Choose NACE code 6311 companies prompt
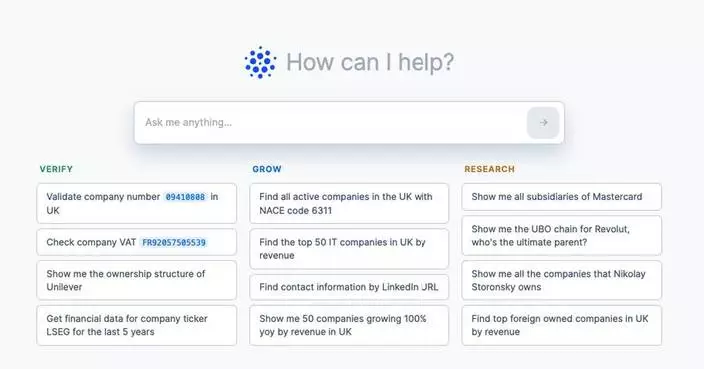The height and width of the screenshot is (369, 704). click(349, 203)
